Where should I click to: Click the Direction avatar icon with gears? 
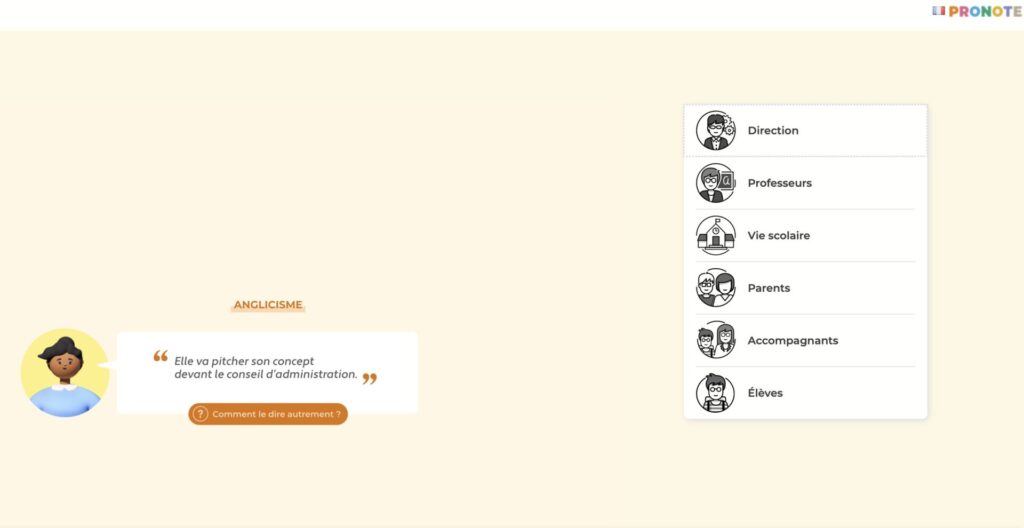tap(716, 131)
